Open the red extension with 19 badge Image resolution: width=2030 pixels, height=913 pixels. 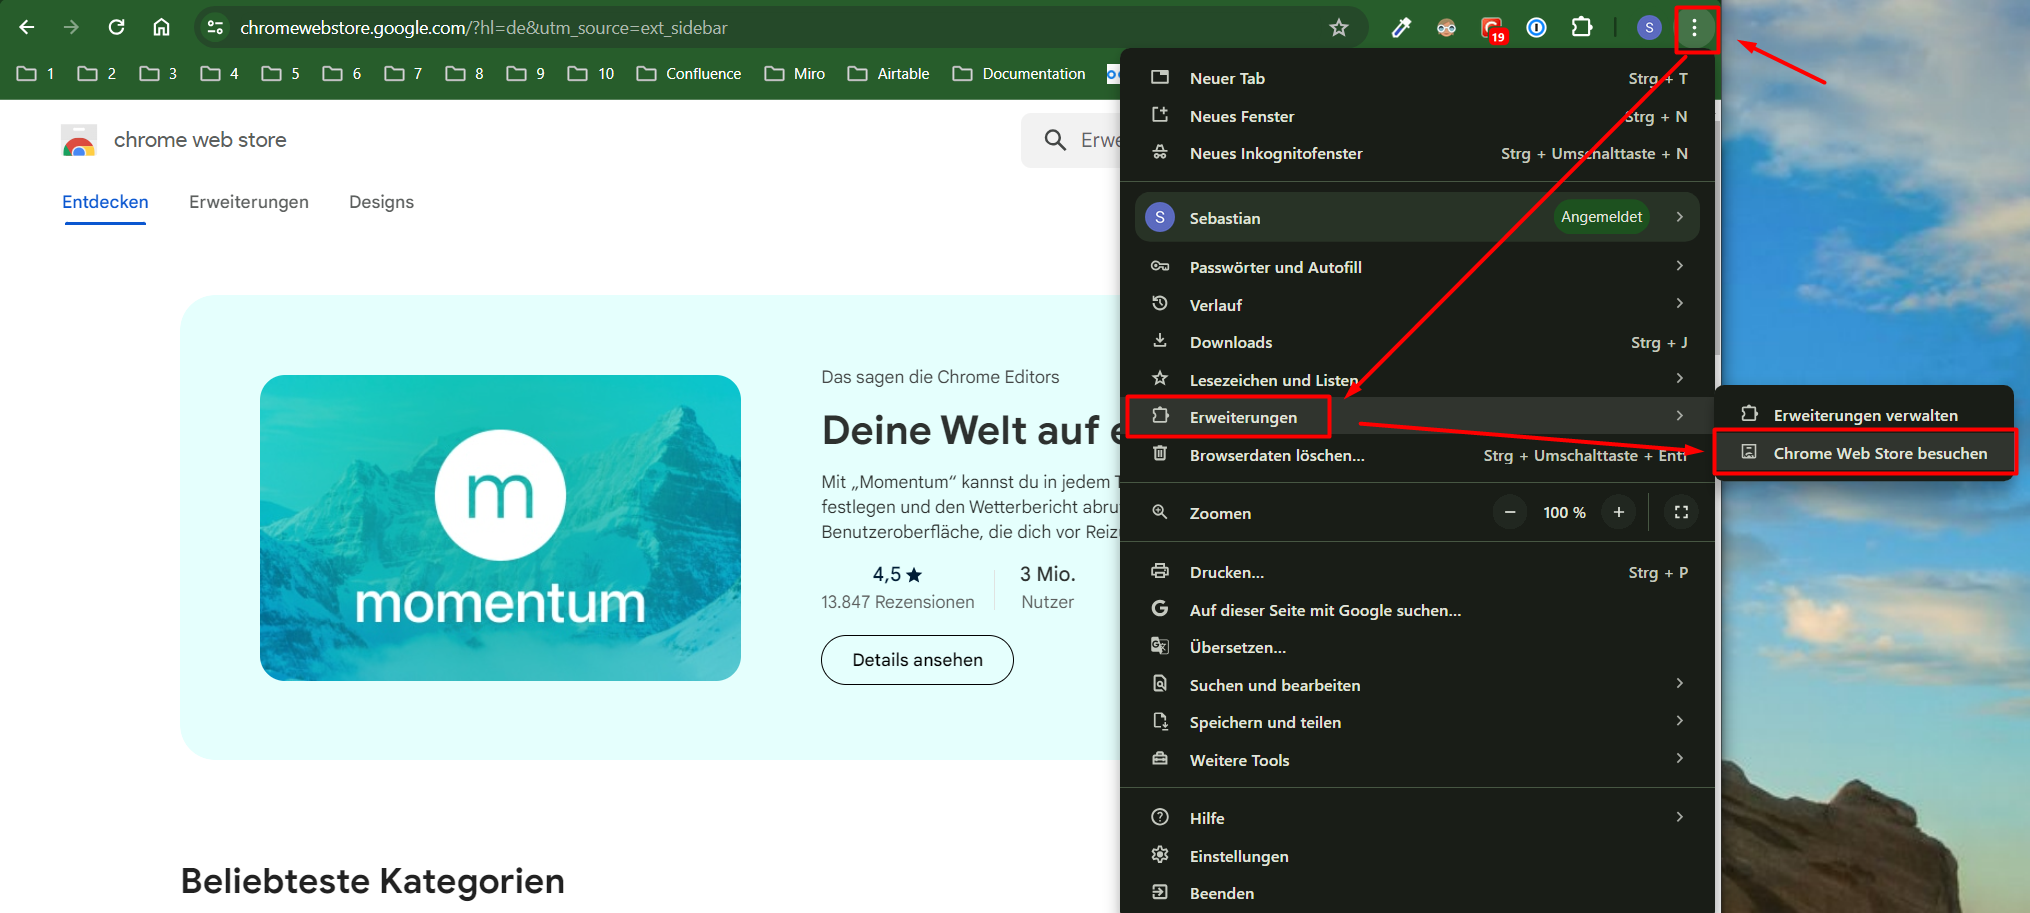[x=1492, y=28]
